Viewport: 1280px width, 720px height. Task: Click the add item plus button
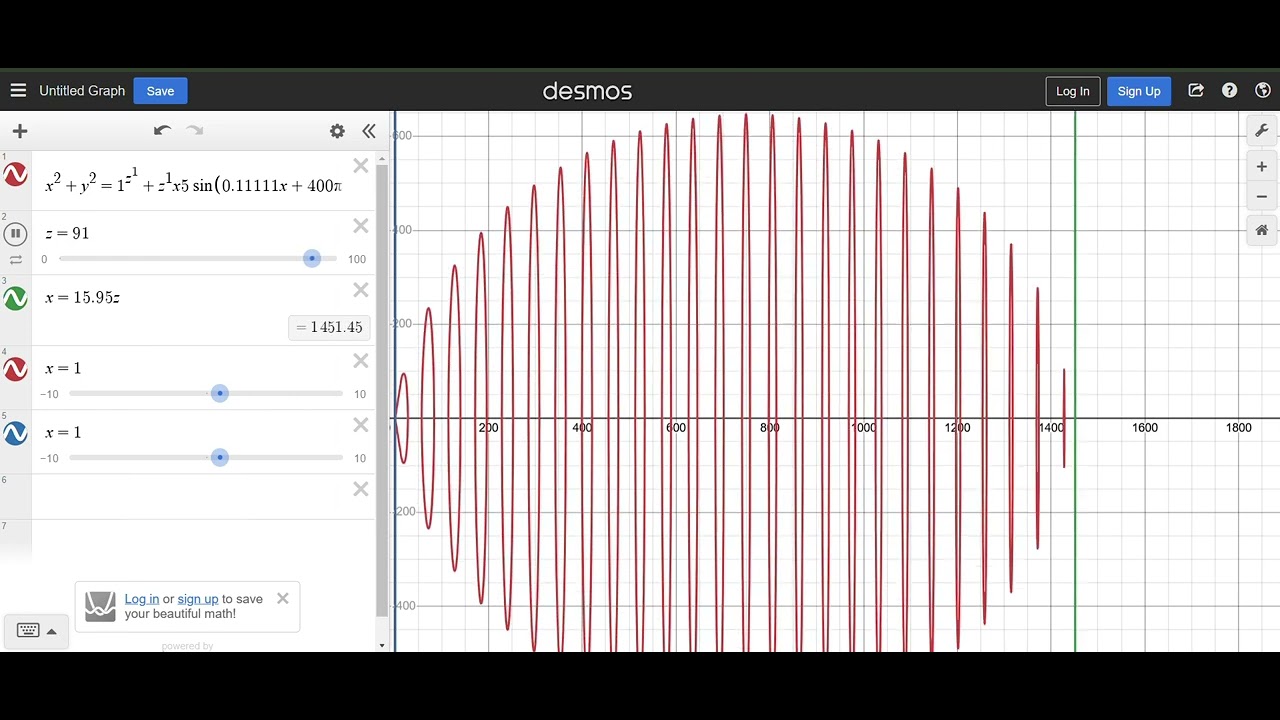pyautogui.click(x=19, y=131)
